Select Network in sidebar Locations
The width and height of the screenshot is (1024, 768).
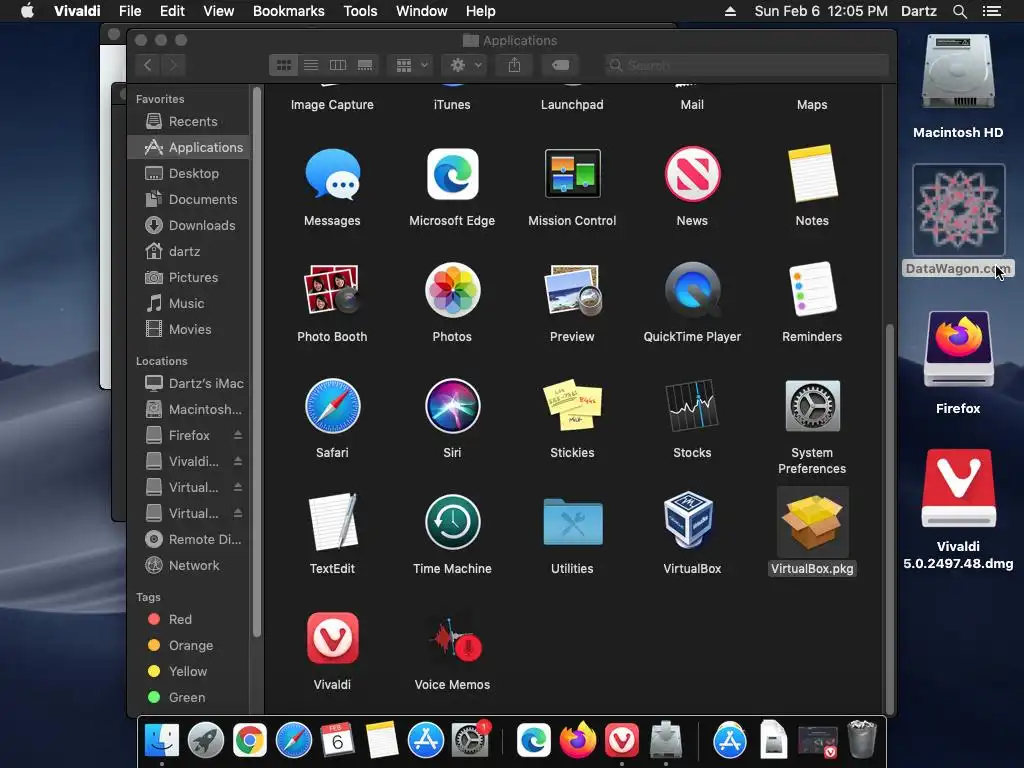pos(188,566)
